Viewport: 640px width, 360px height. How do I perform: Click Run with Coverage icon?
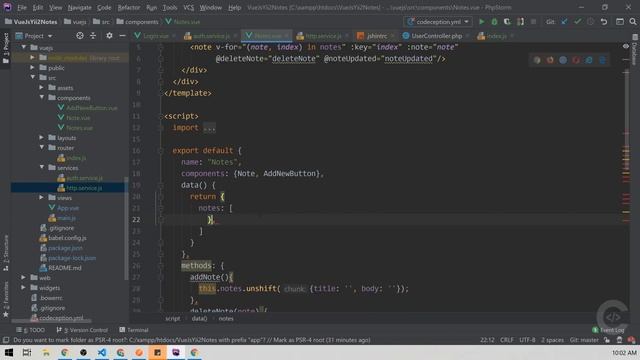(x=507, y=22)
